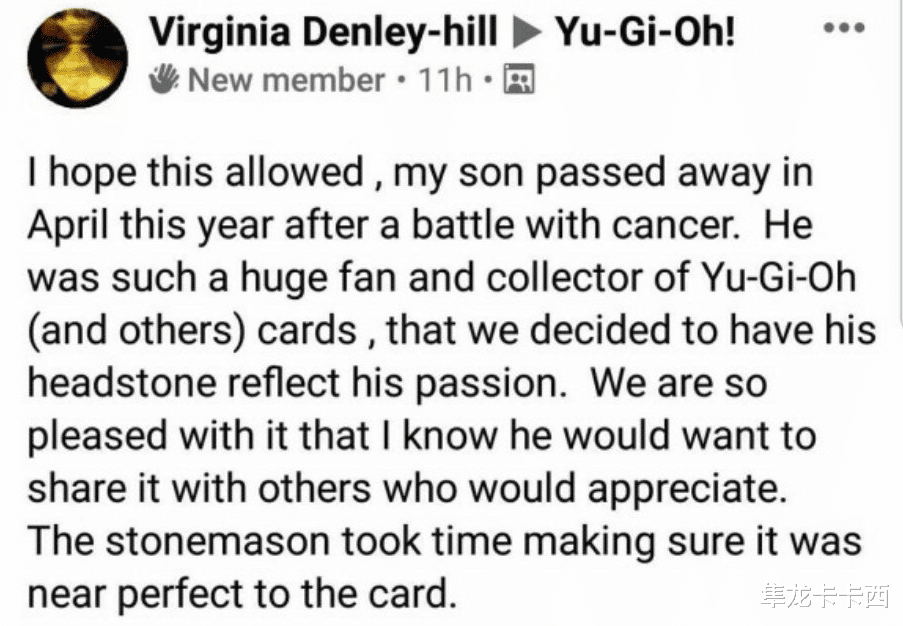Click the group audience icon beside 11h
The height and width of the screenshot is (626, 903).
click(519, 80)
